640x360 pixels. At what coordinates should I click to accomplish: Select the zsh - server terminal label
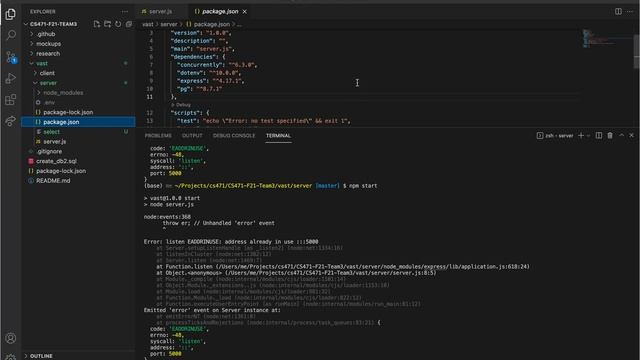click(555, 136)
